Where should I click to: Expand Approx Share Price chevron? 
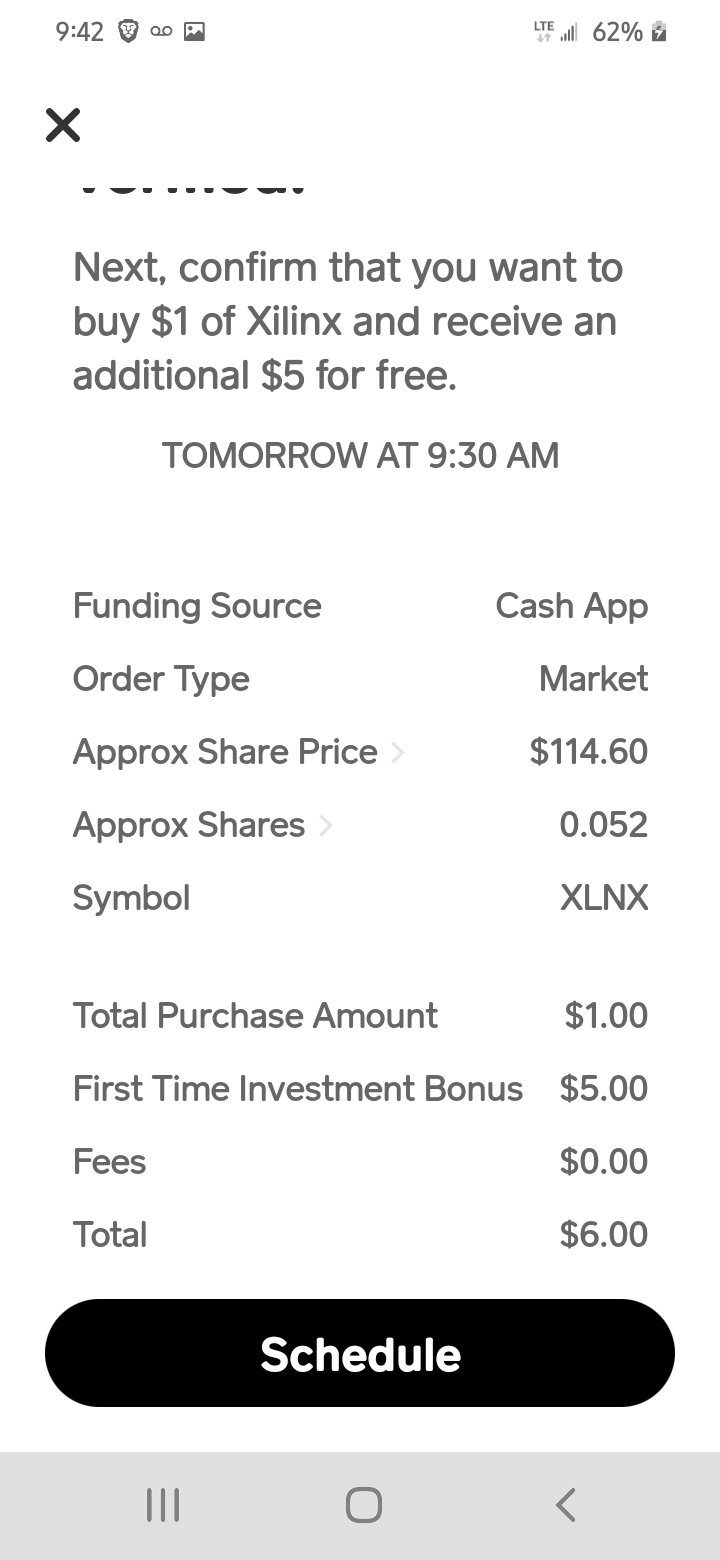point(398,752)
